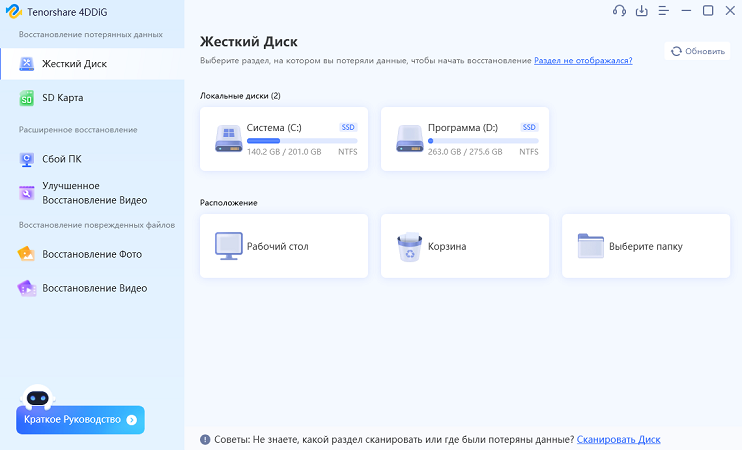
Task: Click NTFS label on Система (C:)
Action: coord(348,152)
